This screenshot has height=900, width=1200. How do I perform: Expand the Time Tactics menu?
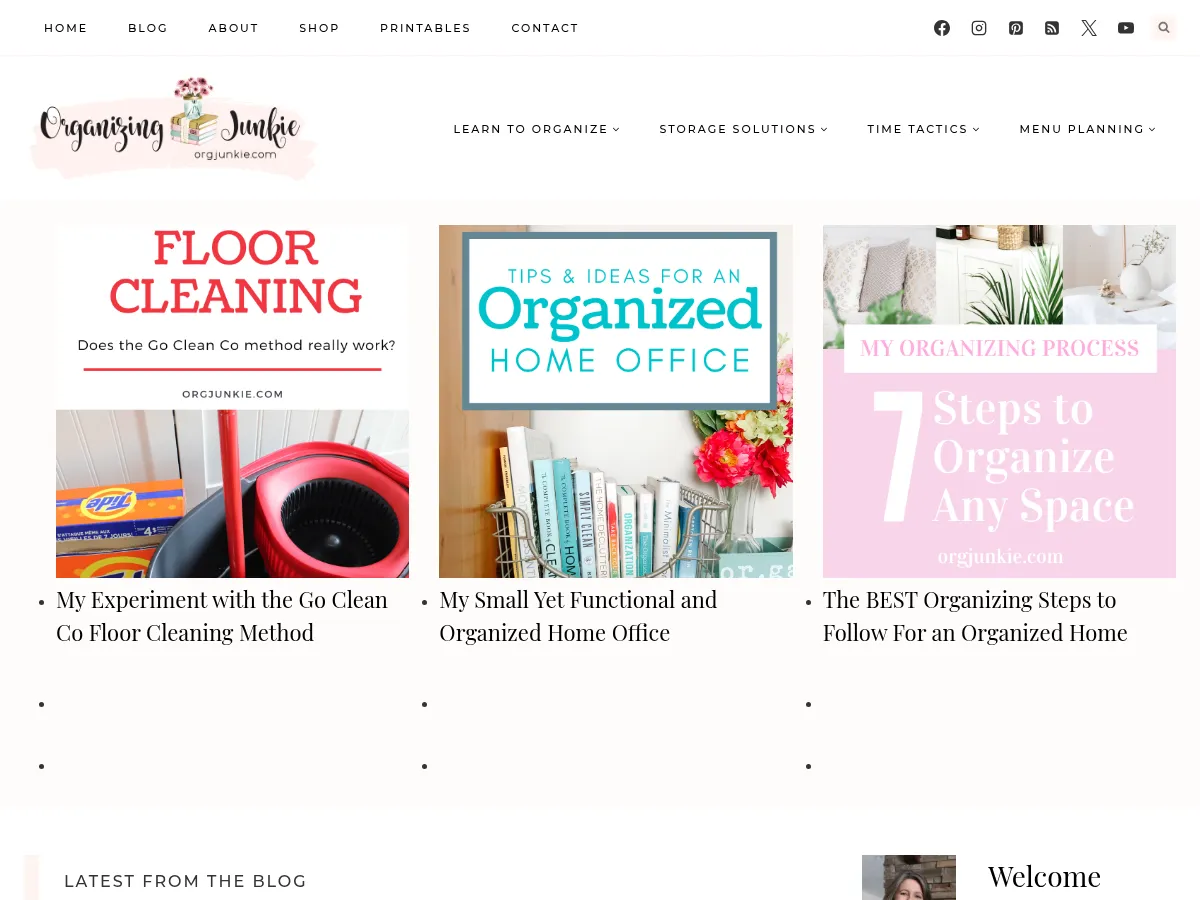(924, 129)
